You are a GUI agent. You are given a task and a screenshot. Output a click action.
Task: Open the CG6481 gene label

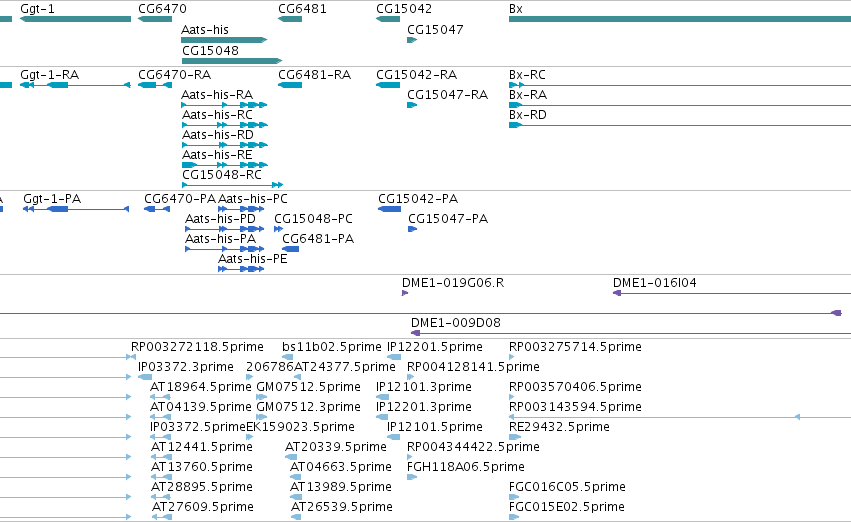pos(302,9)
